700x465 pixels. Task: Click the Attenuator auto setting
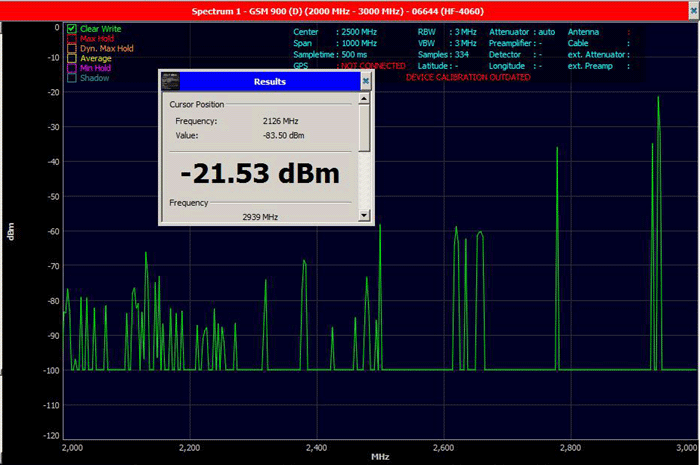pos(522,32)
